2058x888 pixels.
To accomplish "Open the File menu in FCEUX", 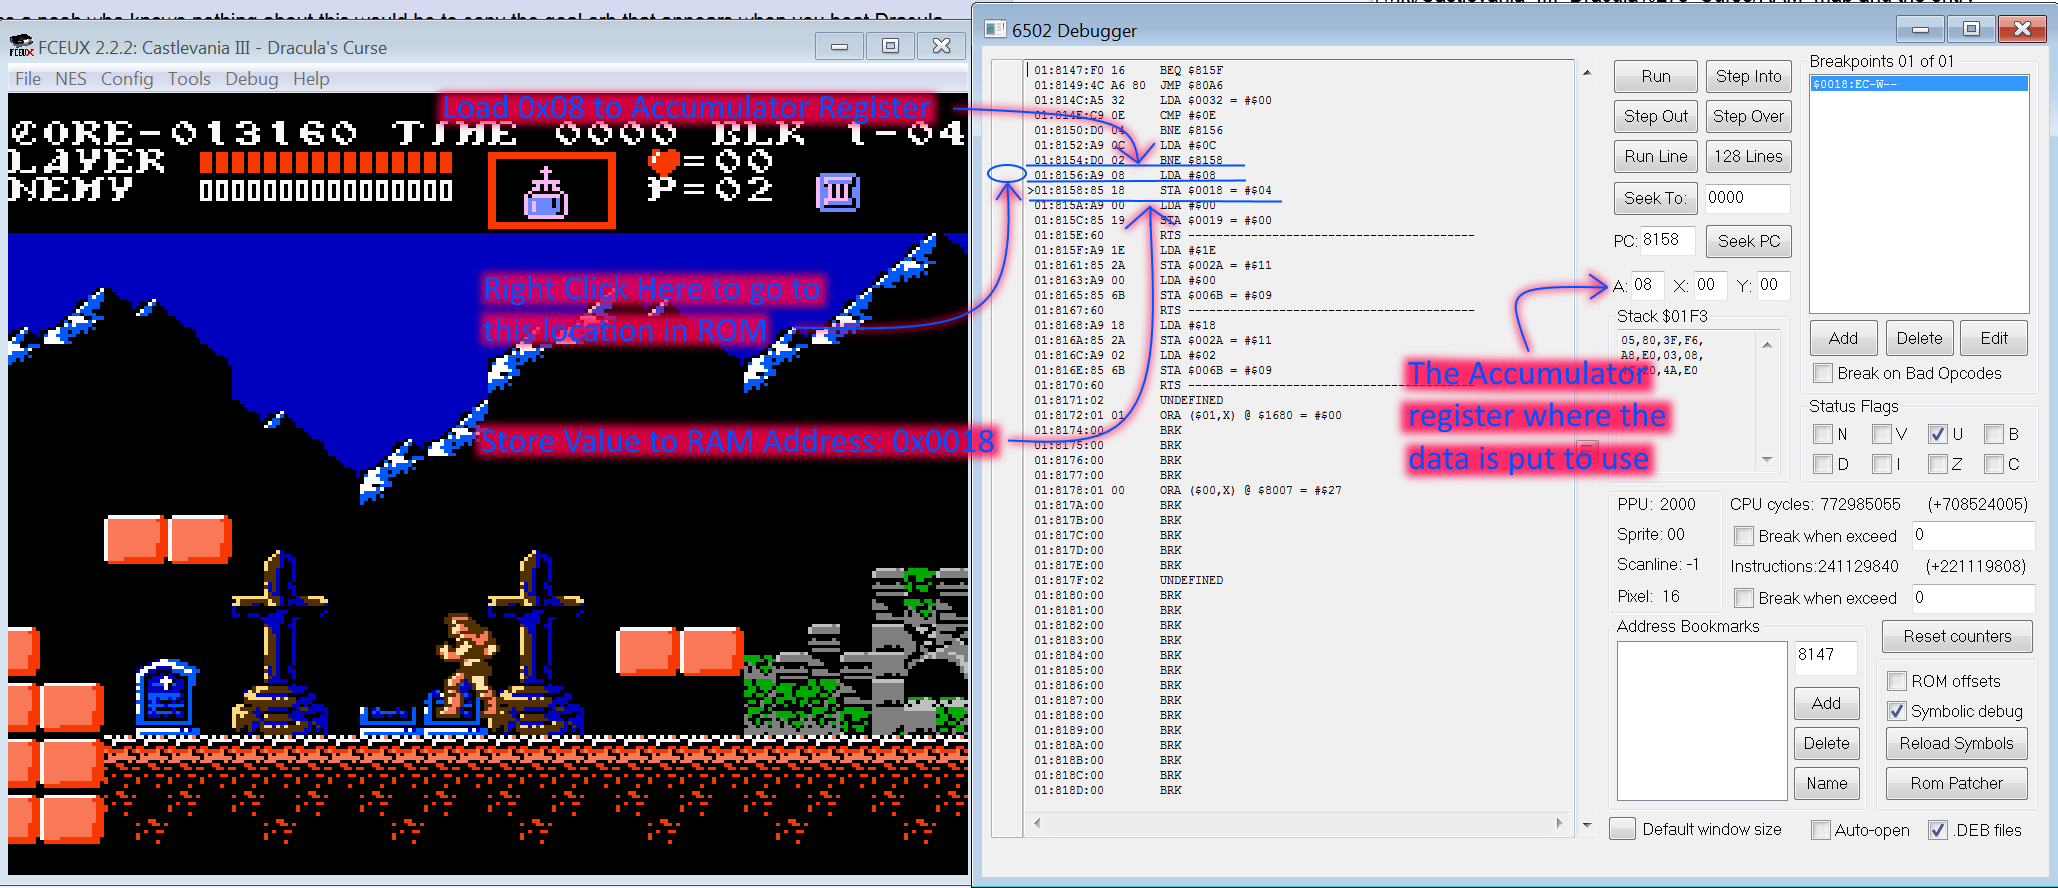I will tap(28, 79).
